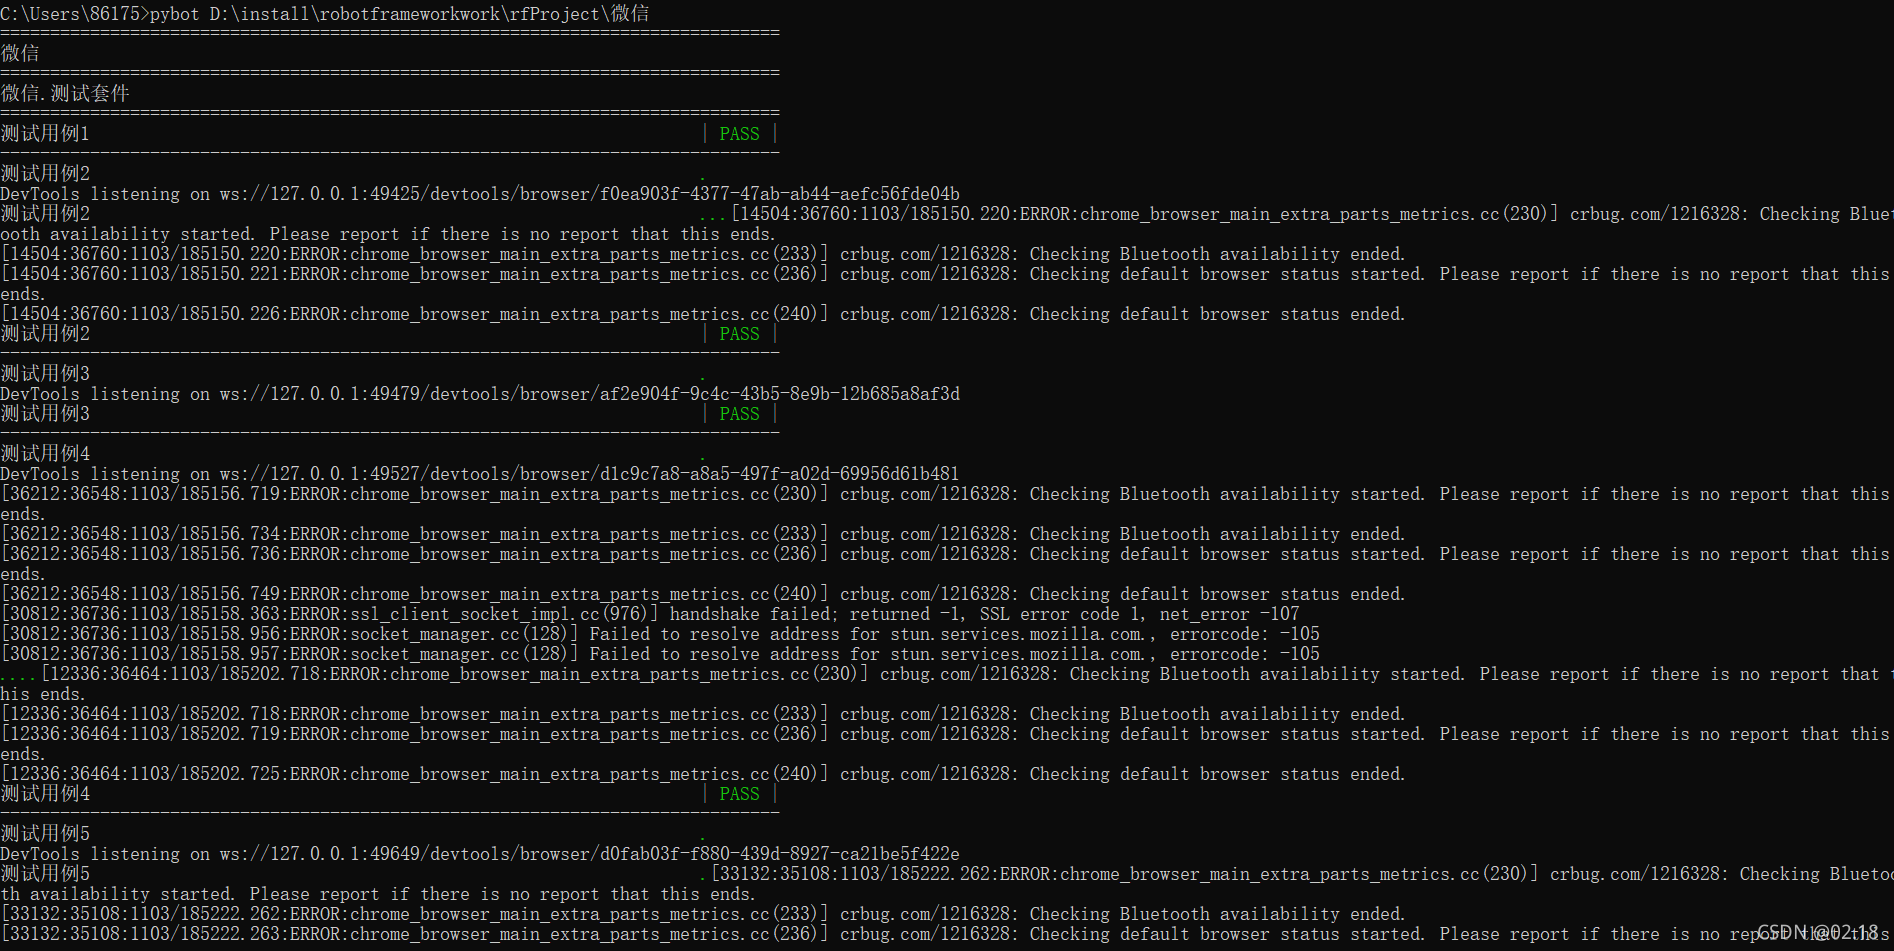Click the DevTools URL with port 49425
This screenshot has height=951, width=1894.
point(590,193)
